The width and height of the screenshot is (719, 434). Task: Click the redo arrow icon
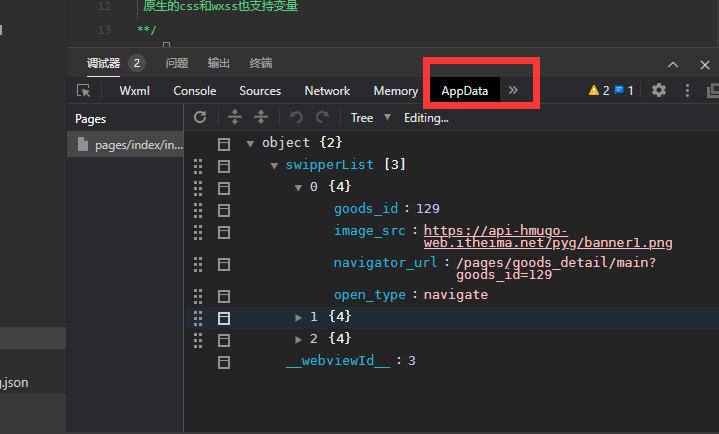point(322,117)
